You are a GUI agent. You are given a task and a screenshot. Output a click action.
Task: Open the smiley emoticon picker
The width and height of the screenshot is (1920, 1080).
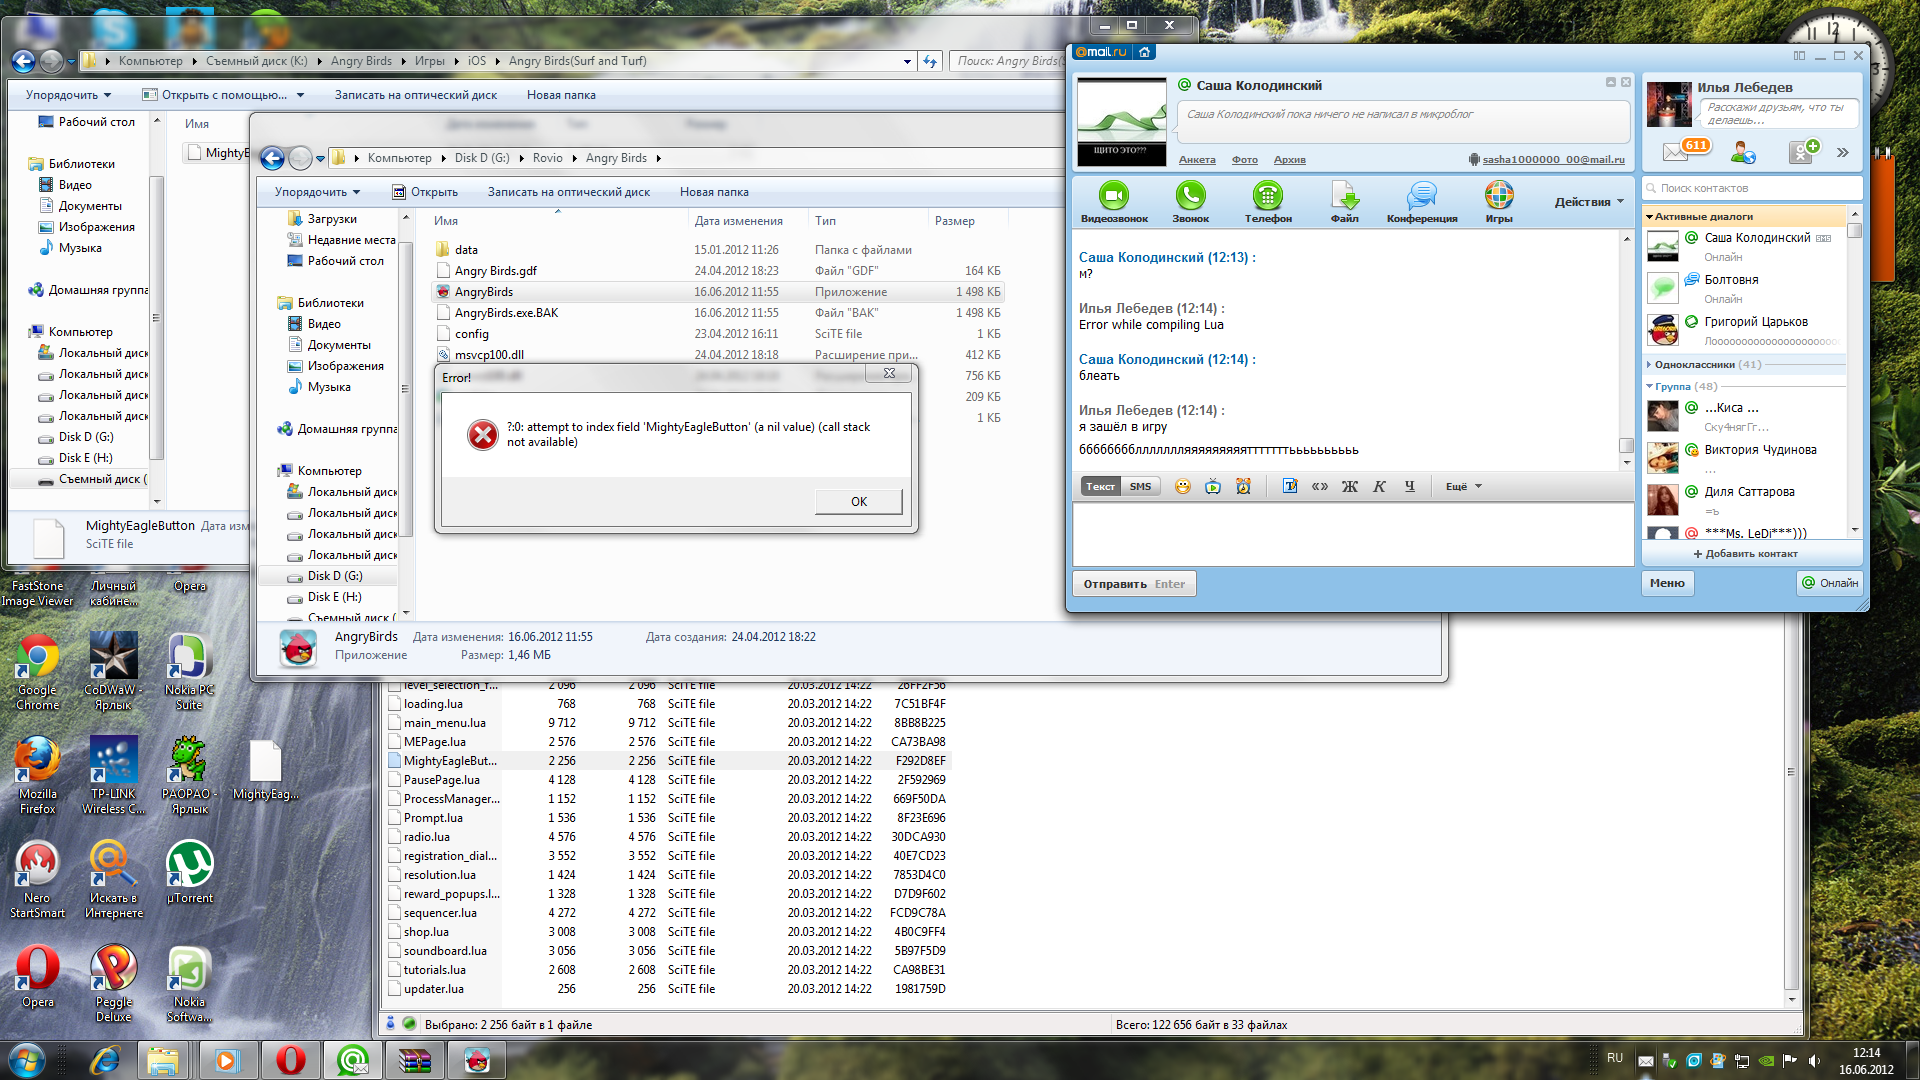tap(1183, 487)
